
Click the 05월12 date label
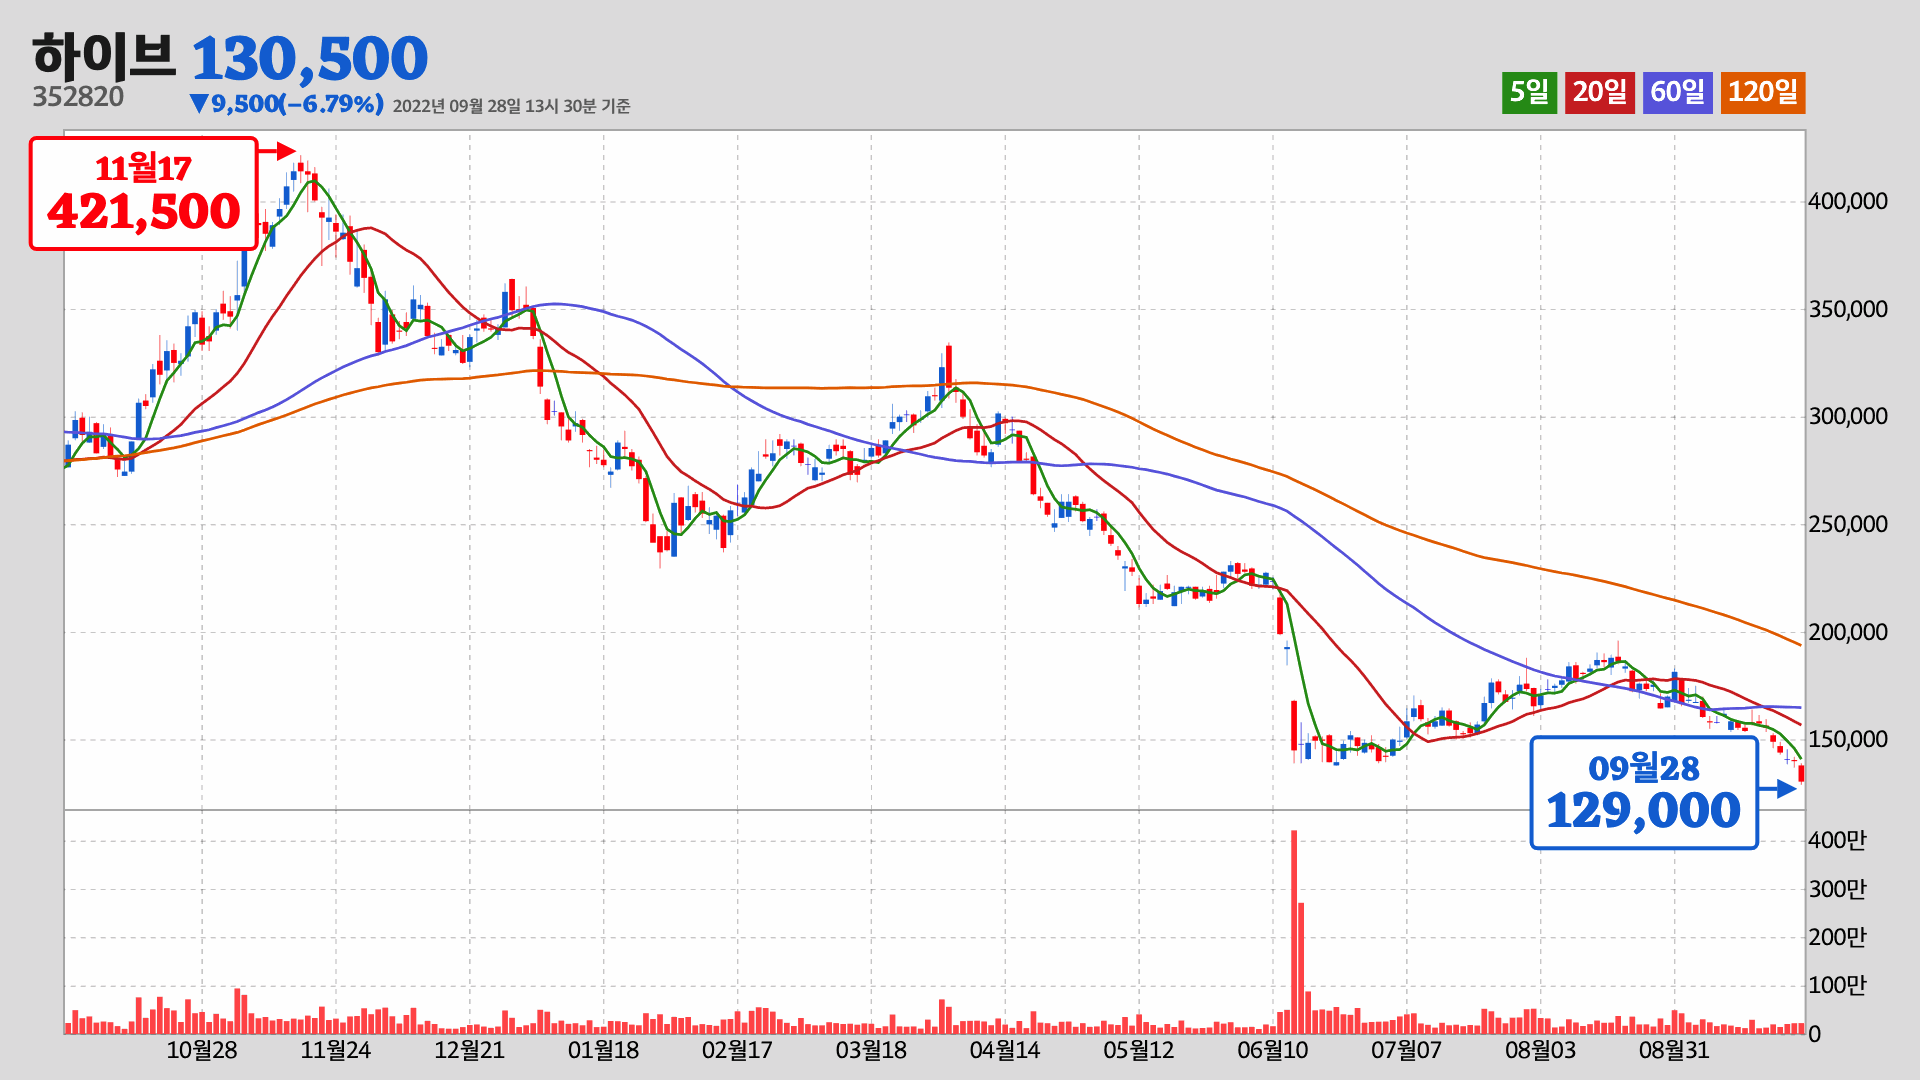[1139, 1051]
